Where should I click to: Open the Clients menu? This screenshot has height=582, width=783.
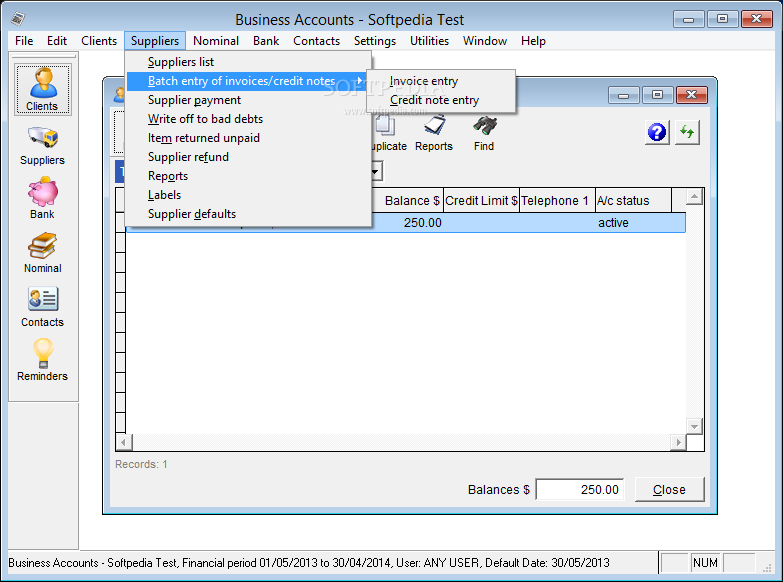coord(99,41)
